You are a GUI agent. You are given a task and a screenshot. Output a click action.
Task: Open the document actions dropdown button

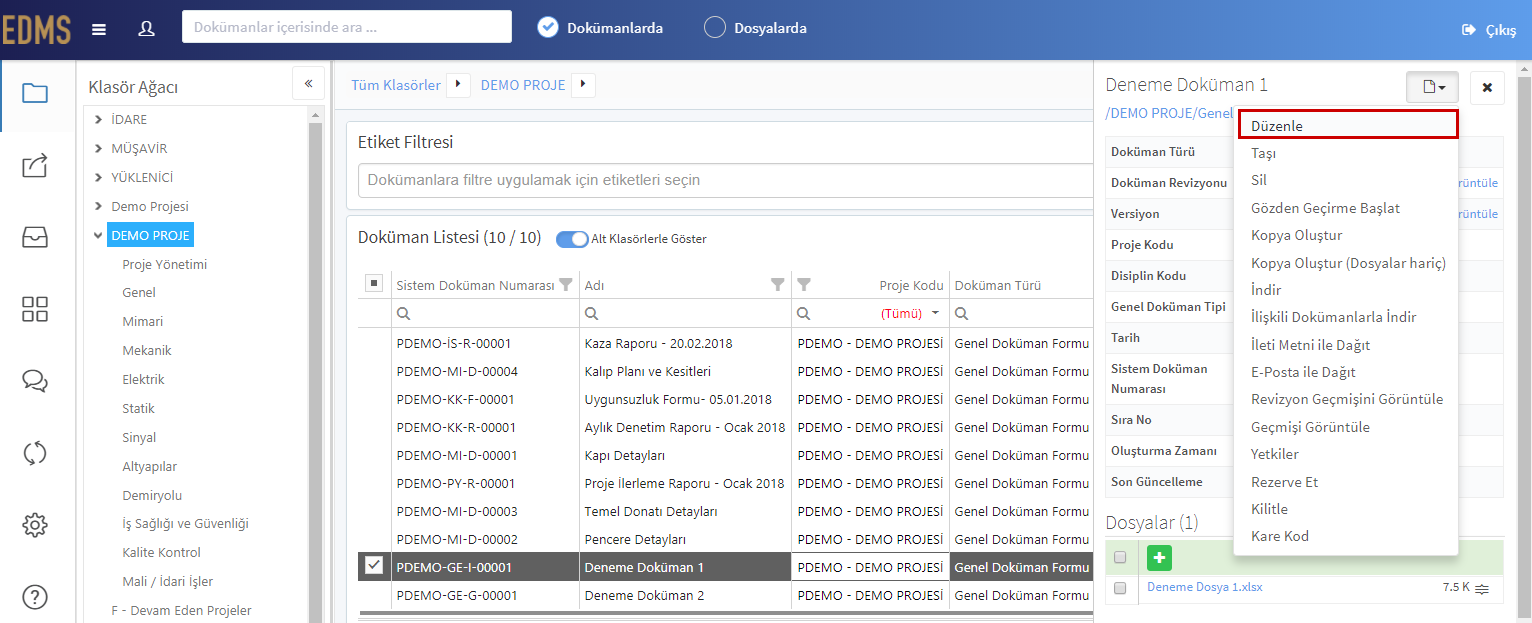point(1432,87)
